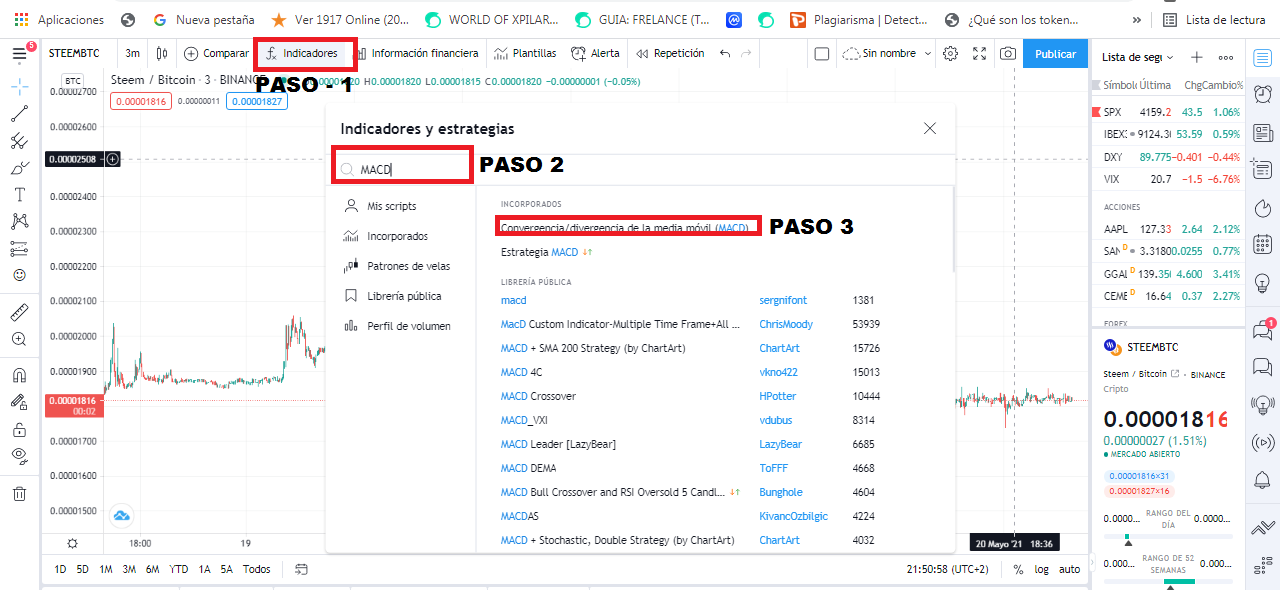Open LazyBear author link
The width and height of the screenshot is (1280, 590).
click(x=782, y=444)
